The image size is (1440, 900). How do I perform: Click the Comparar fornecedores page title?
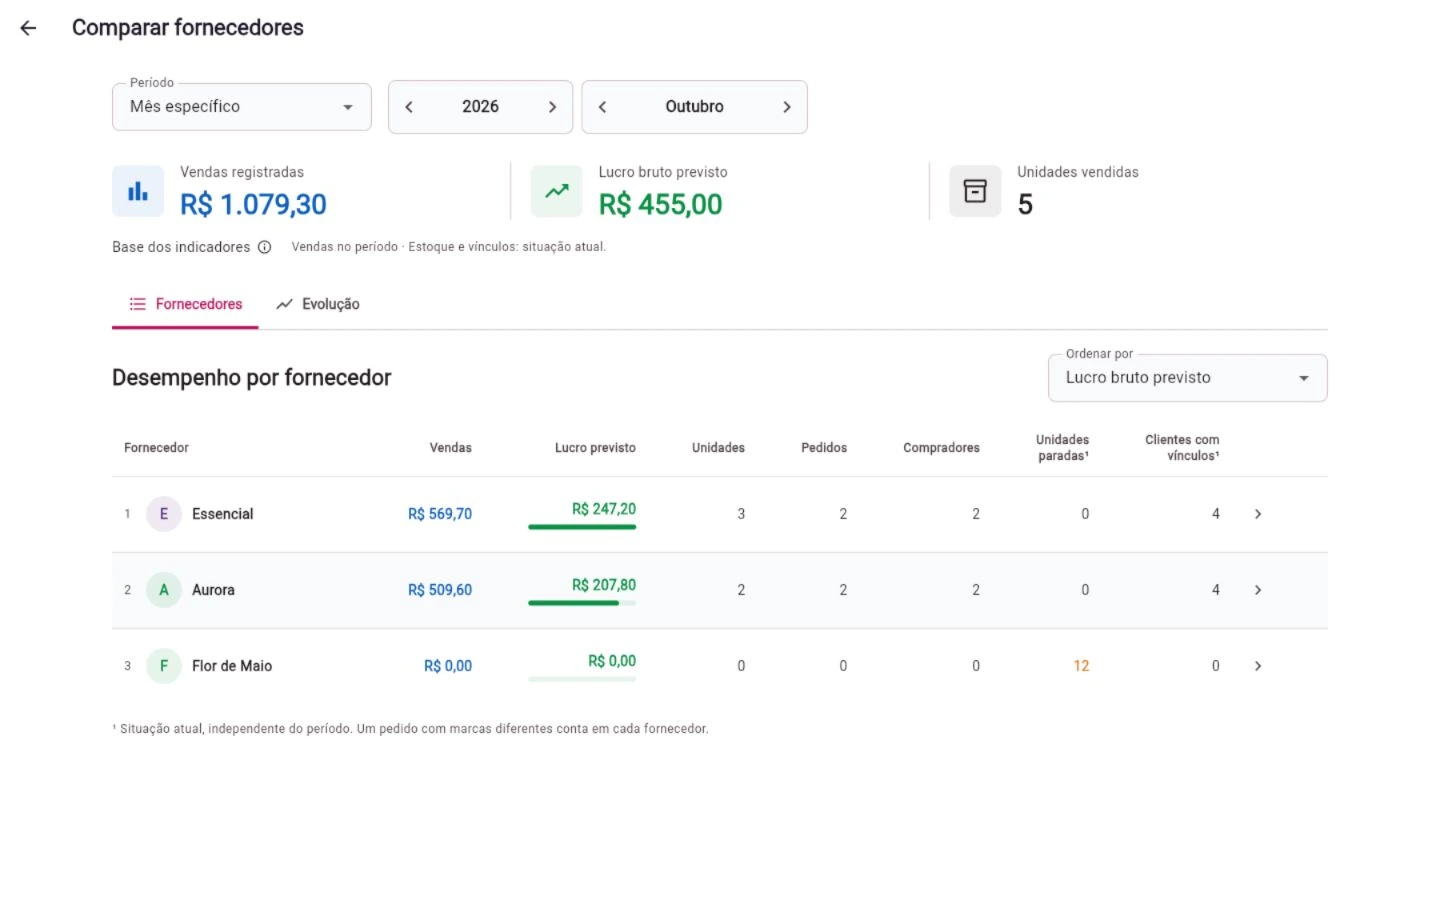click(188, 28)
